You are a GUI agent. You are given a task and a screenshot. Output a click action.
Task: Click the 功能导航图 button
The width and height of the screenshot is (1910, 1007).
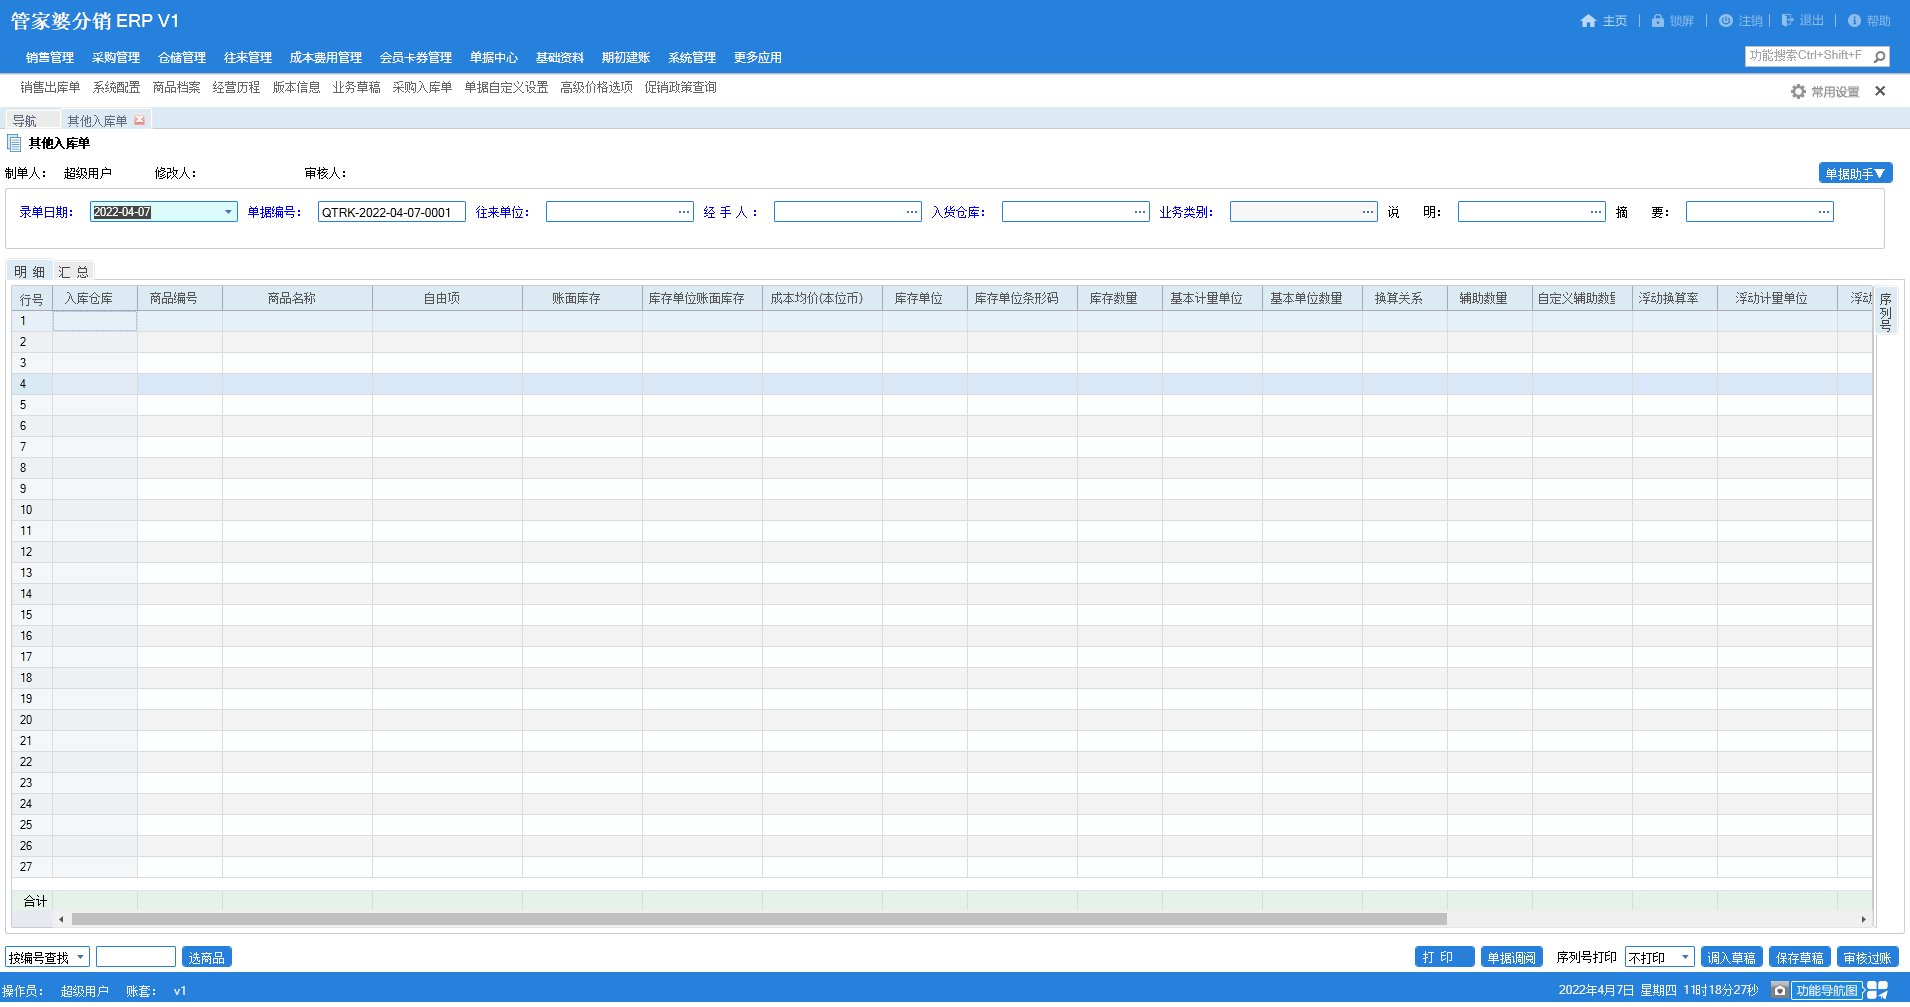[1827, 991]
